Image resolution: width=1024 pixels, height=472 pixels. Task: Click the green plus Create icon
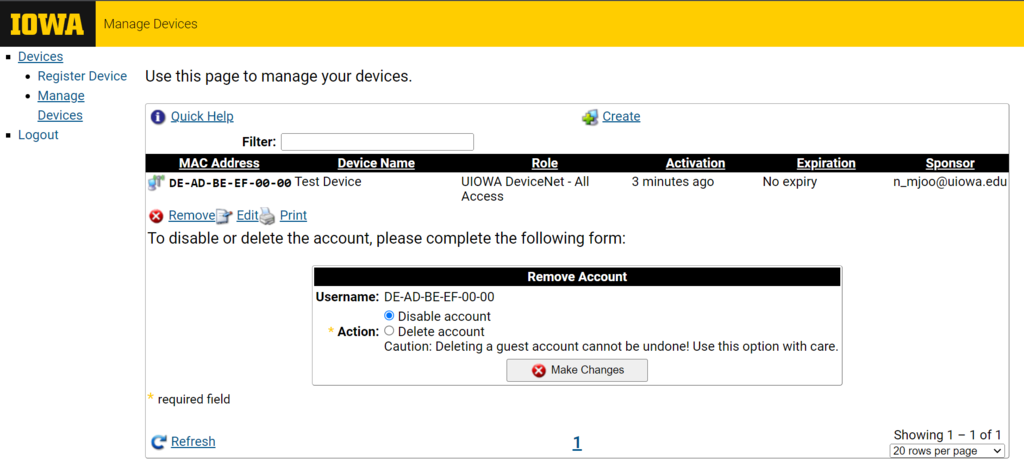[590, 118]
